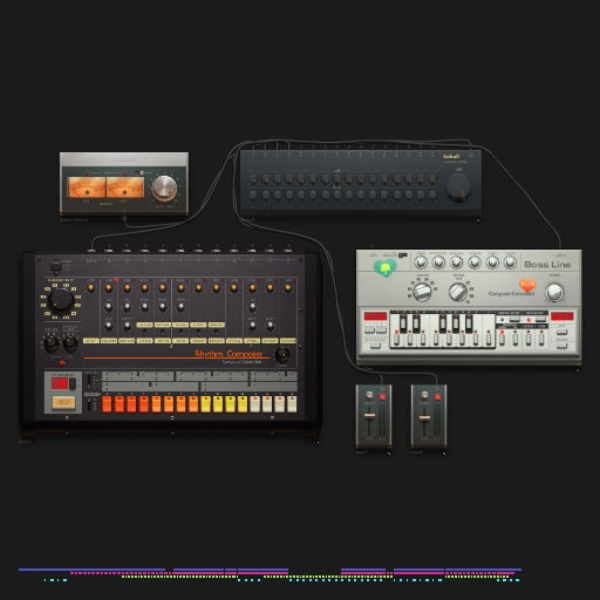This screenshot has height=600, width=600.
Task: Click the right VU meter on the master output
Action: [x=125, y=187]
